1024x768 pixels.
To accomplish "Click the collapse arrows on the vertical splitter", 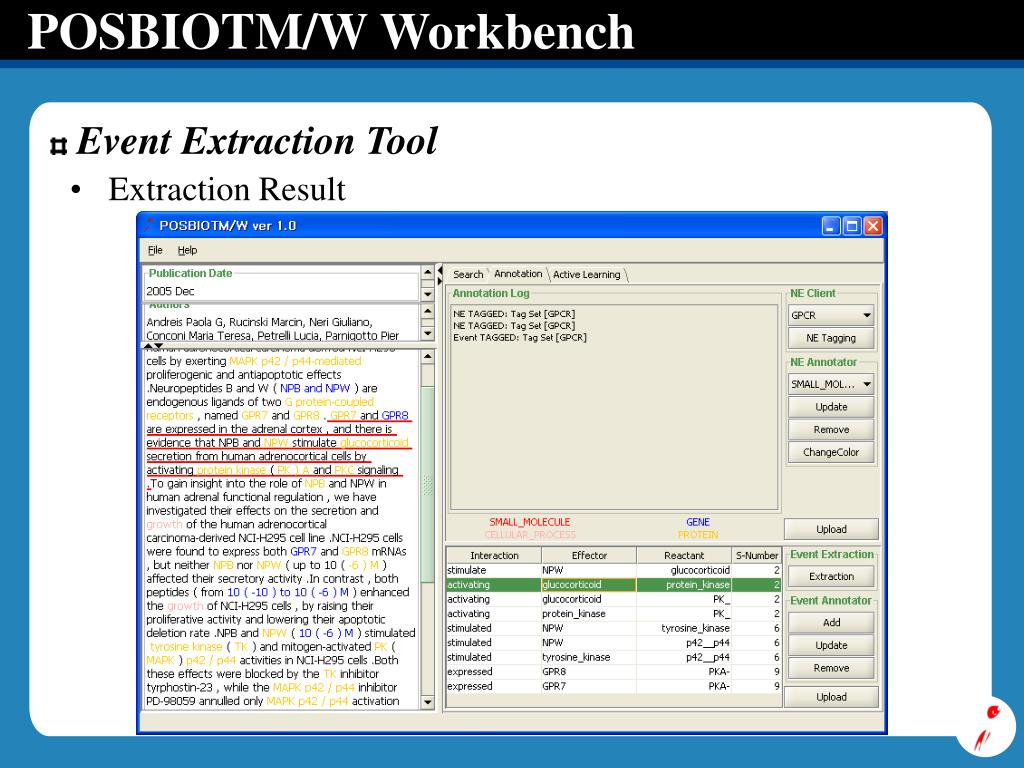I will [x=440, y=275].
